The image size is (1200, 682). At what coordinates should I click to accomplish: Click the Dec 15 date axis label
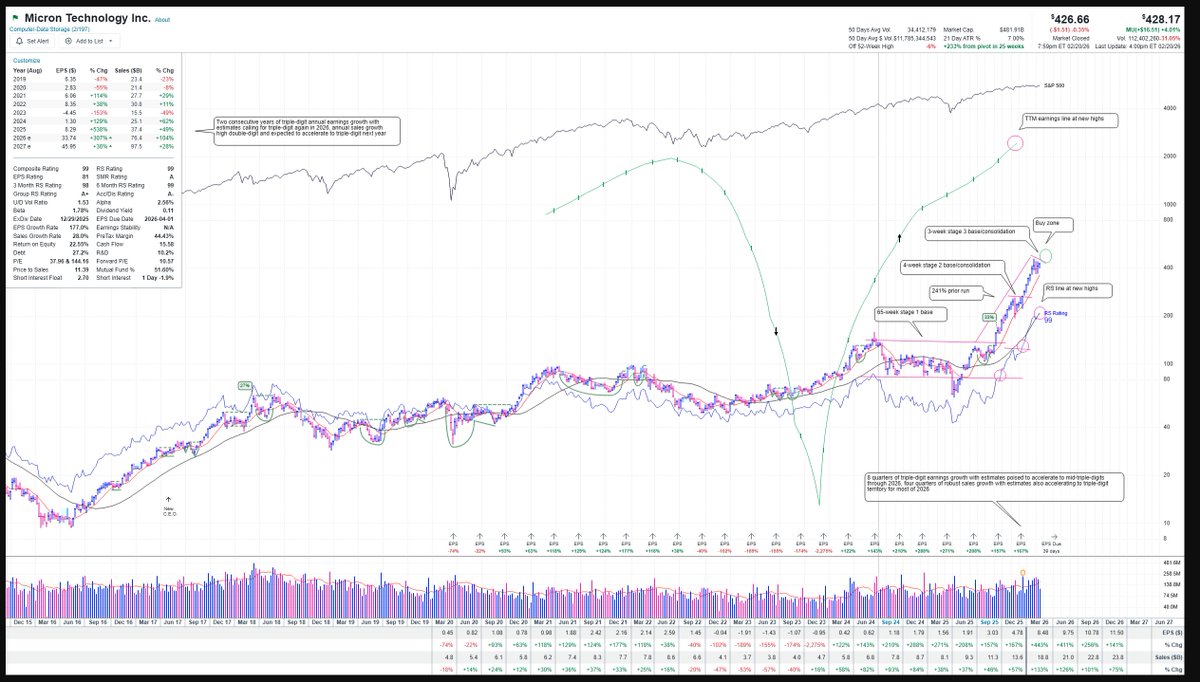(21, 621)
